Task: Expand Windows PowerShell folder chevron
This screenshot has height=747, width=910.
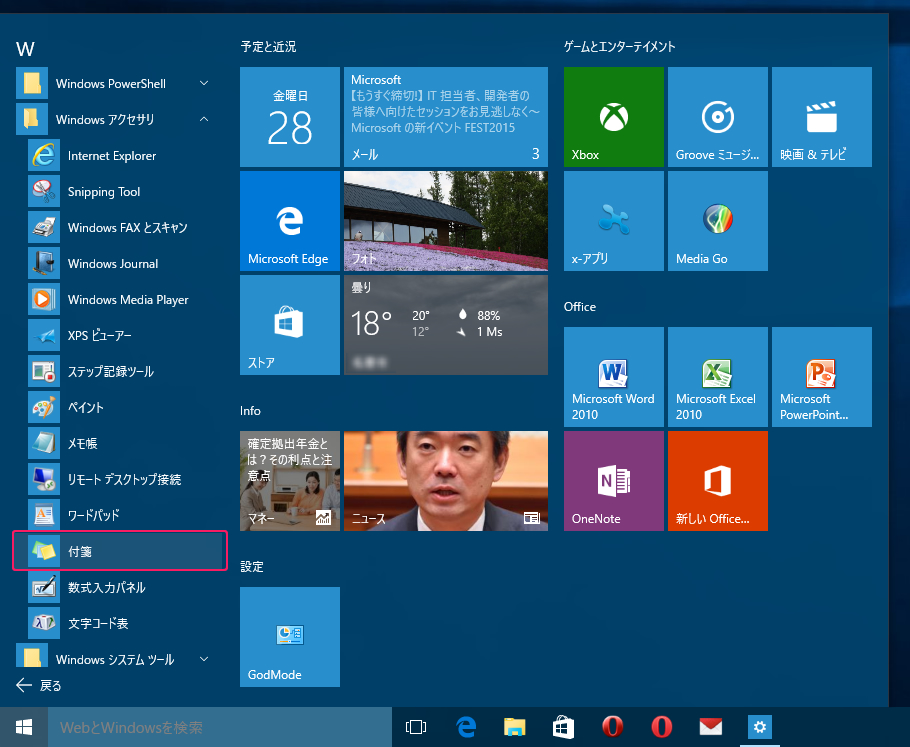Action: coord(204,84)
